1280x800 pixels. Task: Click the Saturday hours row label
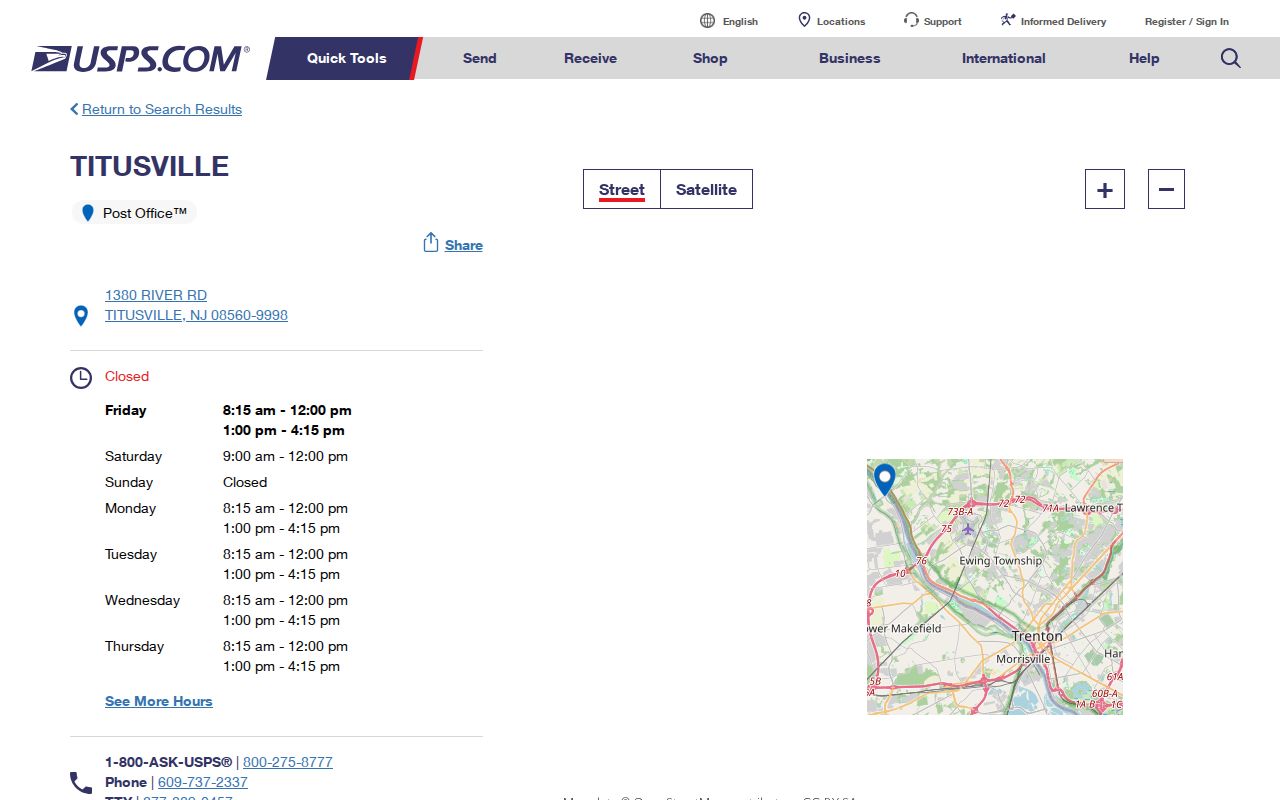pos(133,456)
